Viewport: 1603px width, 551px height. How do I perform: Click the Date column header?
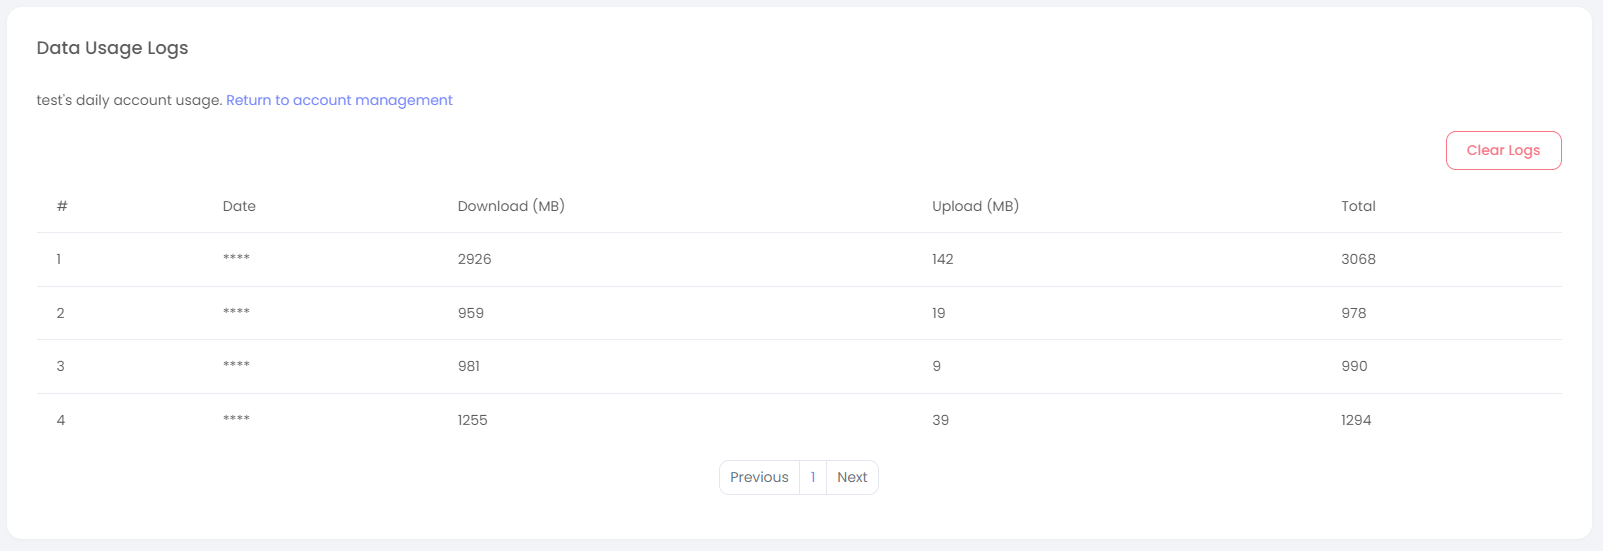(x=239, y=206)
